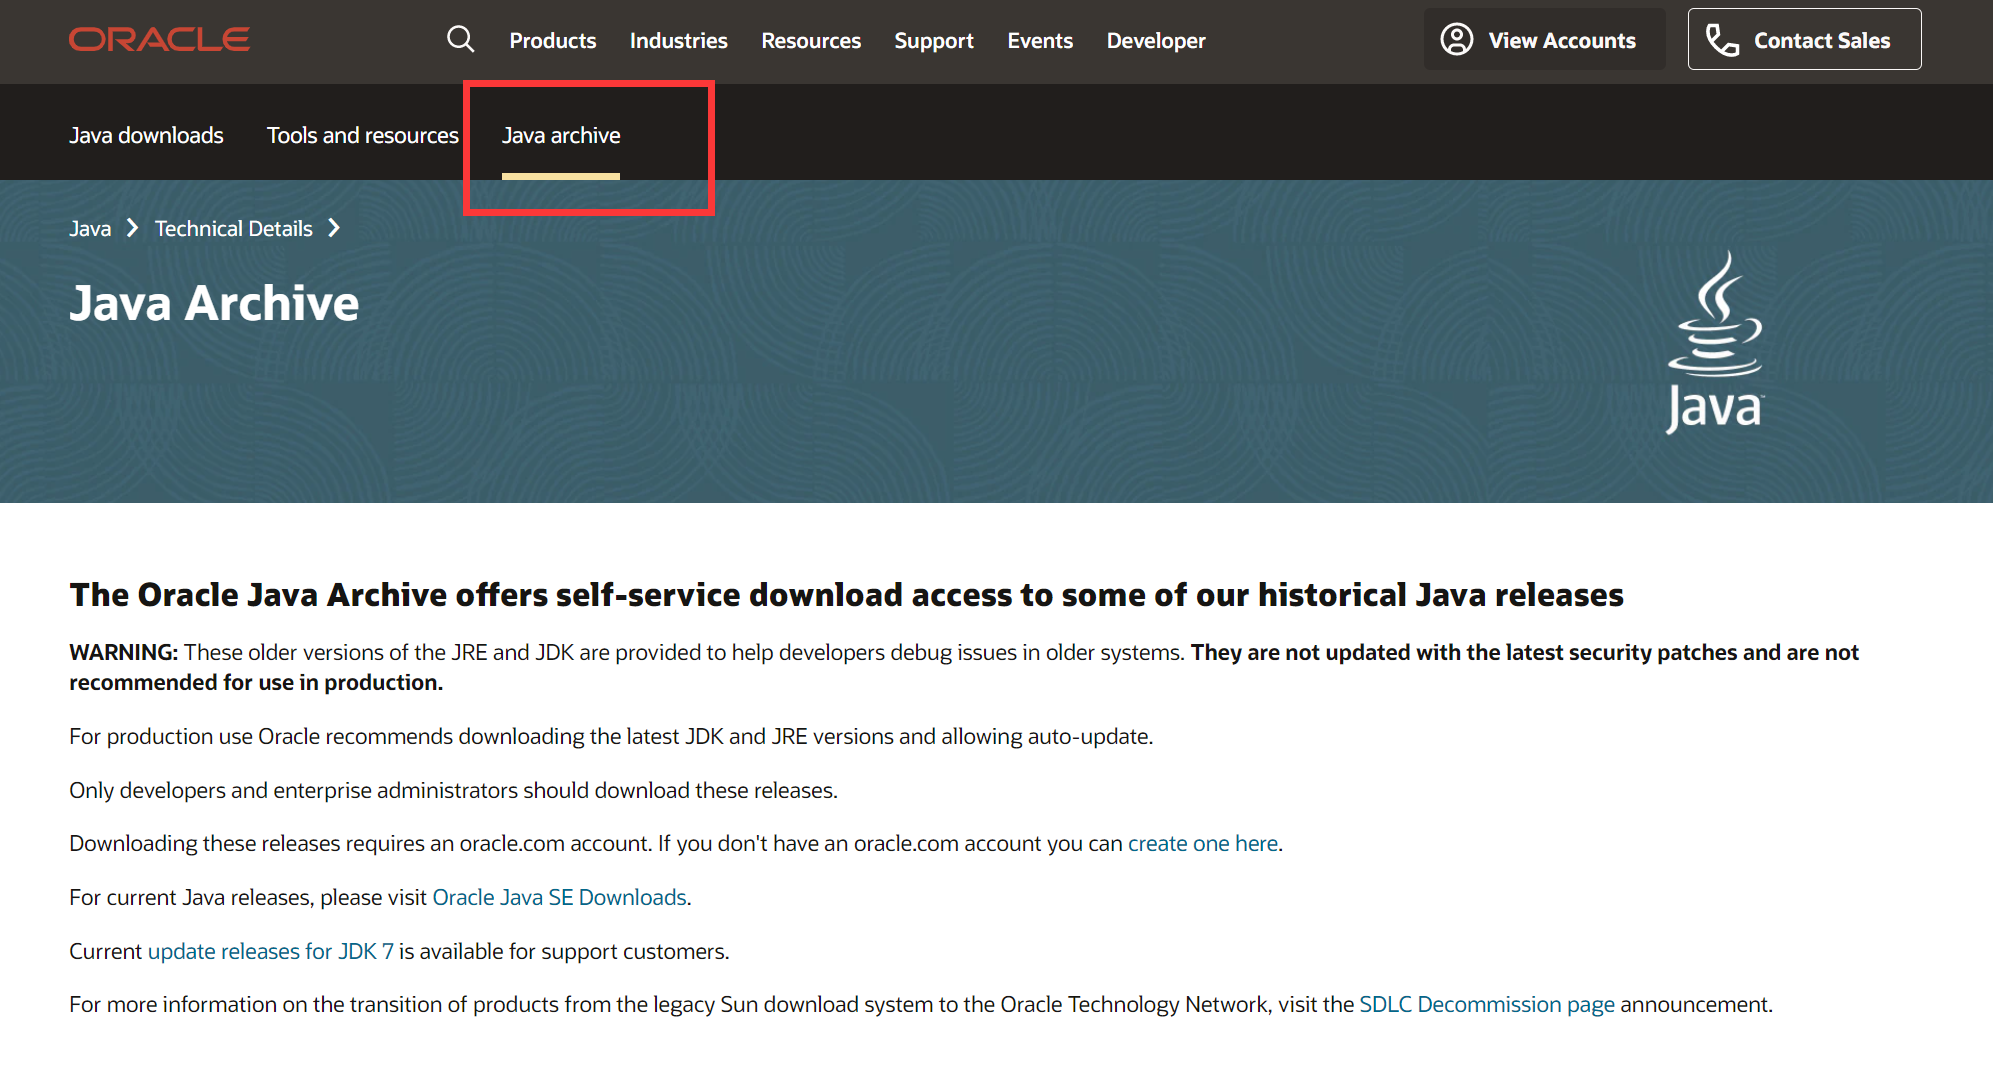
Task: Open the search magnifier icon
Action: click(x=461, y=40)
